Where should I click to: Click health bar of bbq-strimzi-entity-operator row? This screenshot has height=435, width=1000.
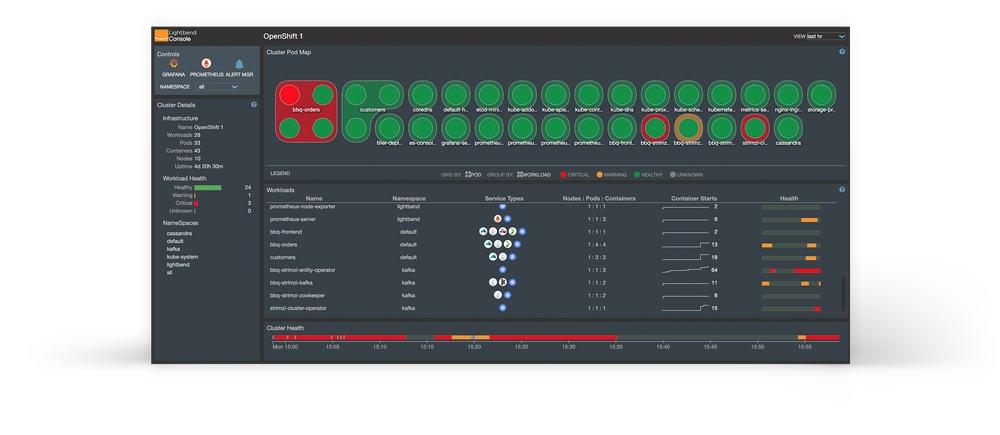[x=791, y=270]
